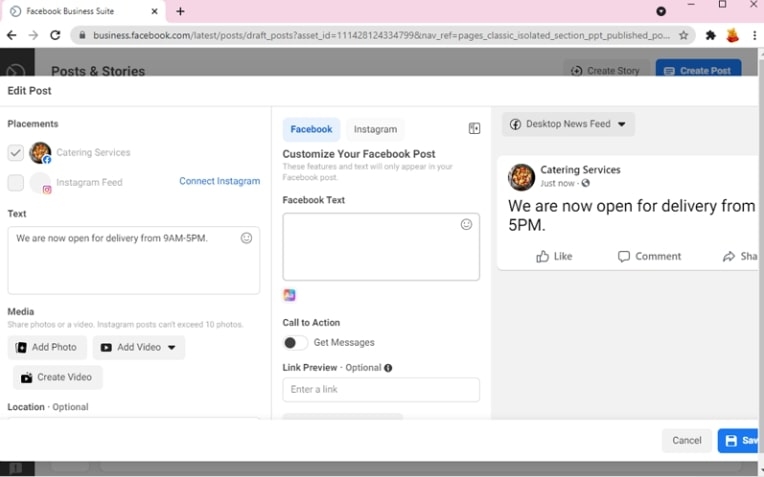Open the colorful background icon below Facebook Text
This screenshot has height=477, width=764.
click(x=289, y=295)
